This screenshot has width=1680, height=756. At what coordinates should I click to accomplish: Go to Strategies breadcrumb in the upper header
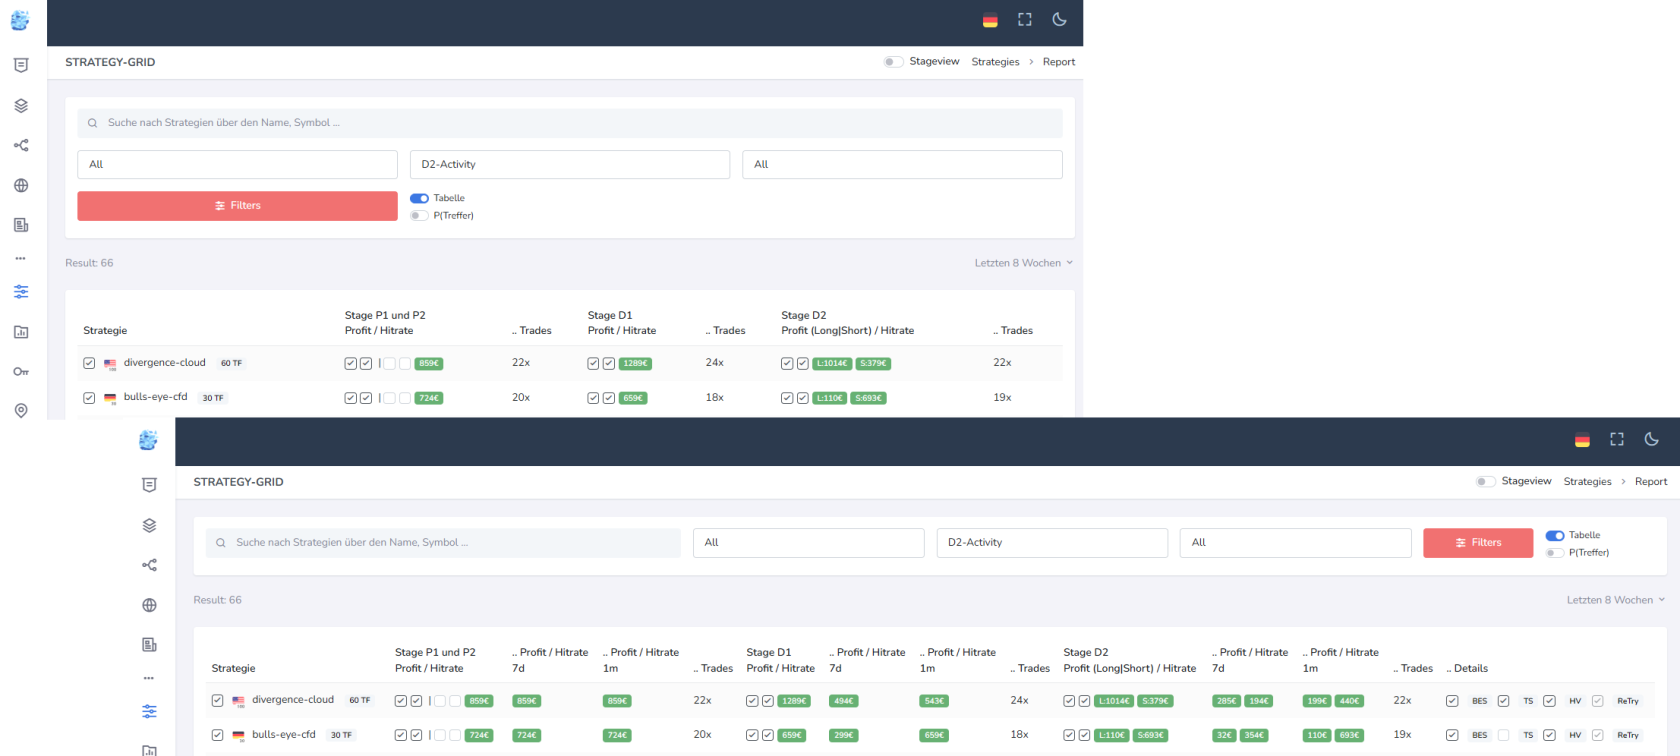995,62
